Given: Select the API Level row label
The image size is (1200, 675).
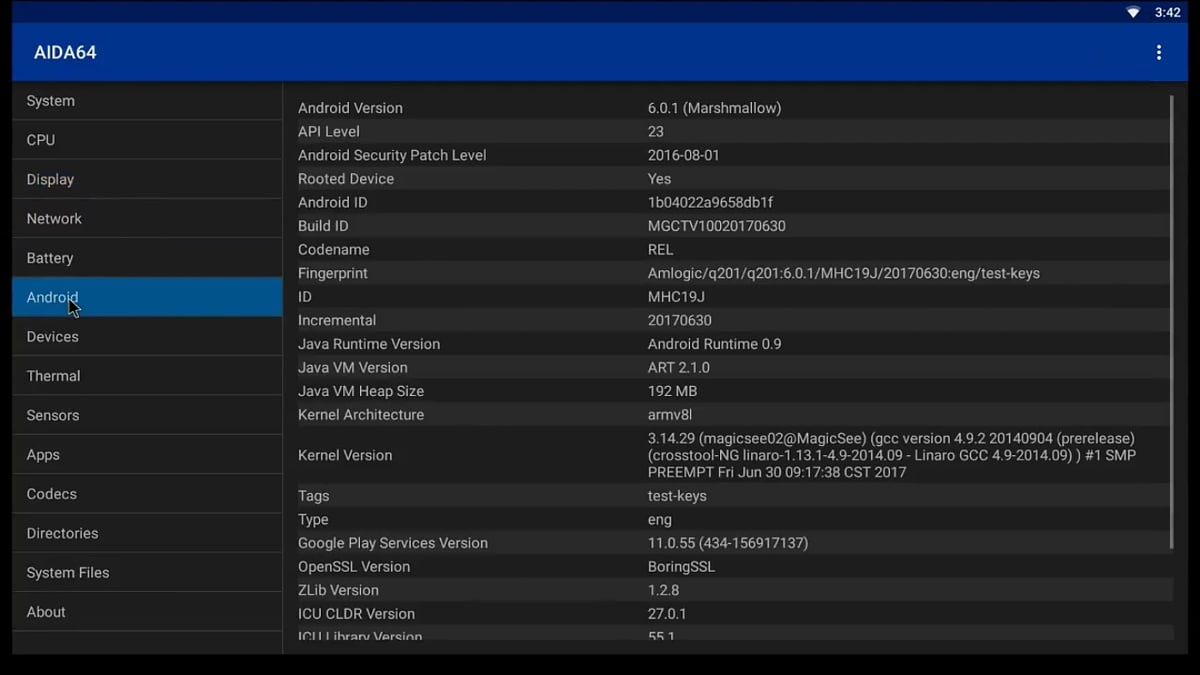Looking at the screenshot, I should (x=328, y=131).
